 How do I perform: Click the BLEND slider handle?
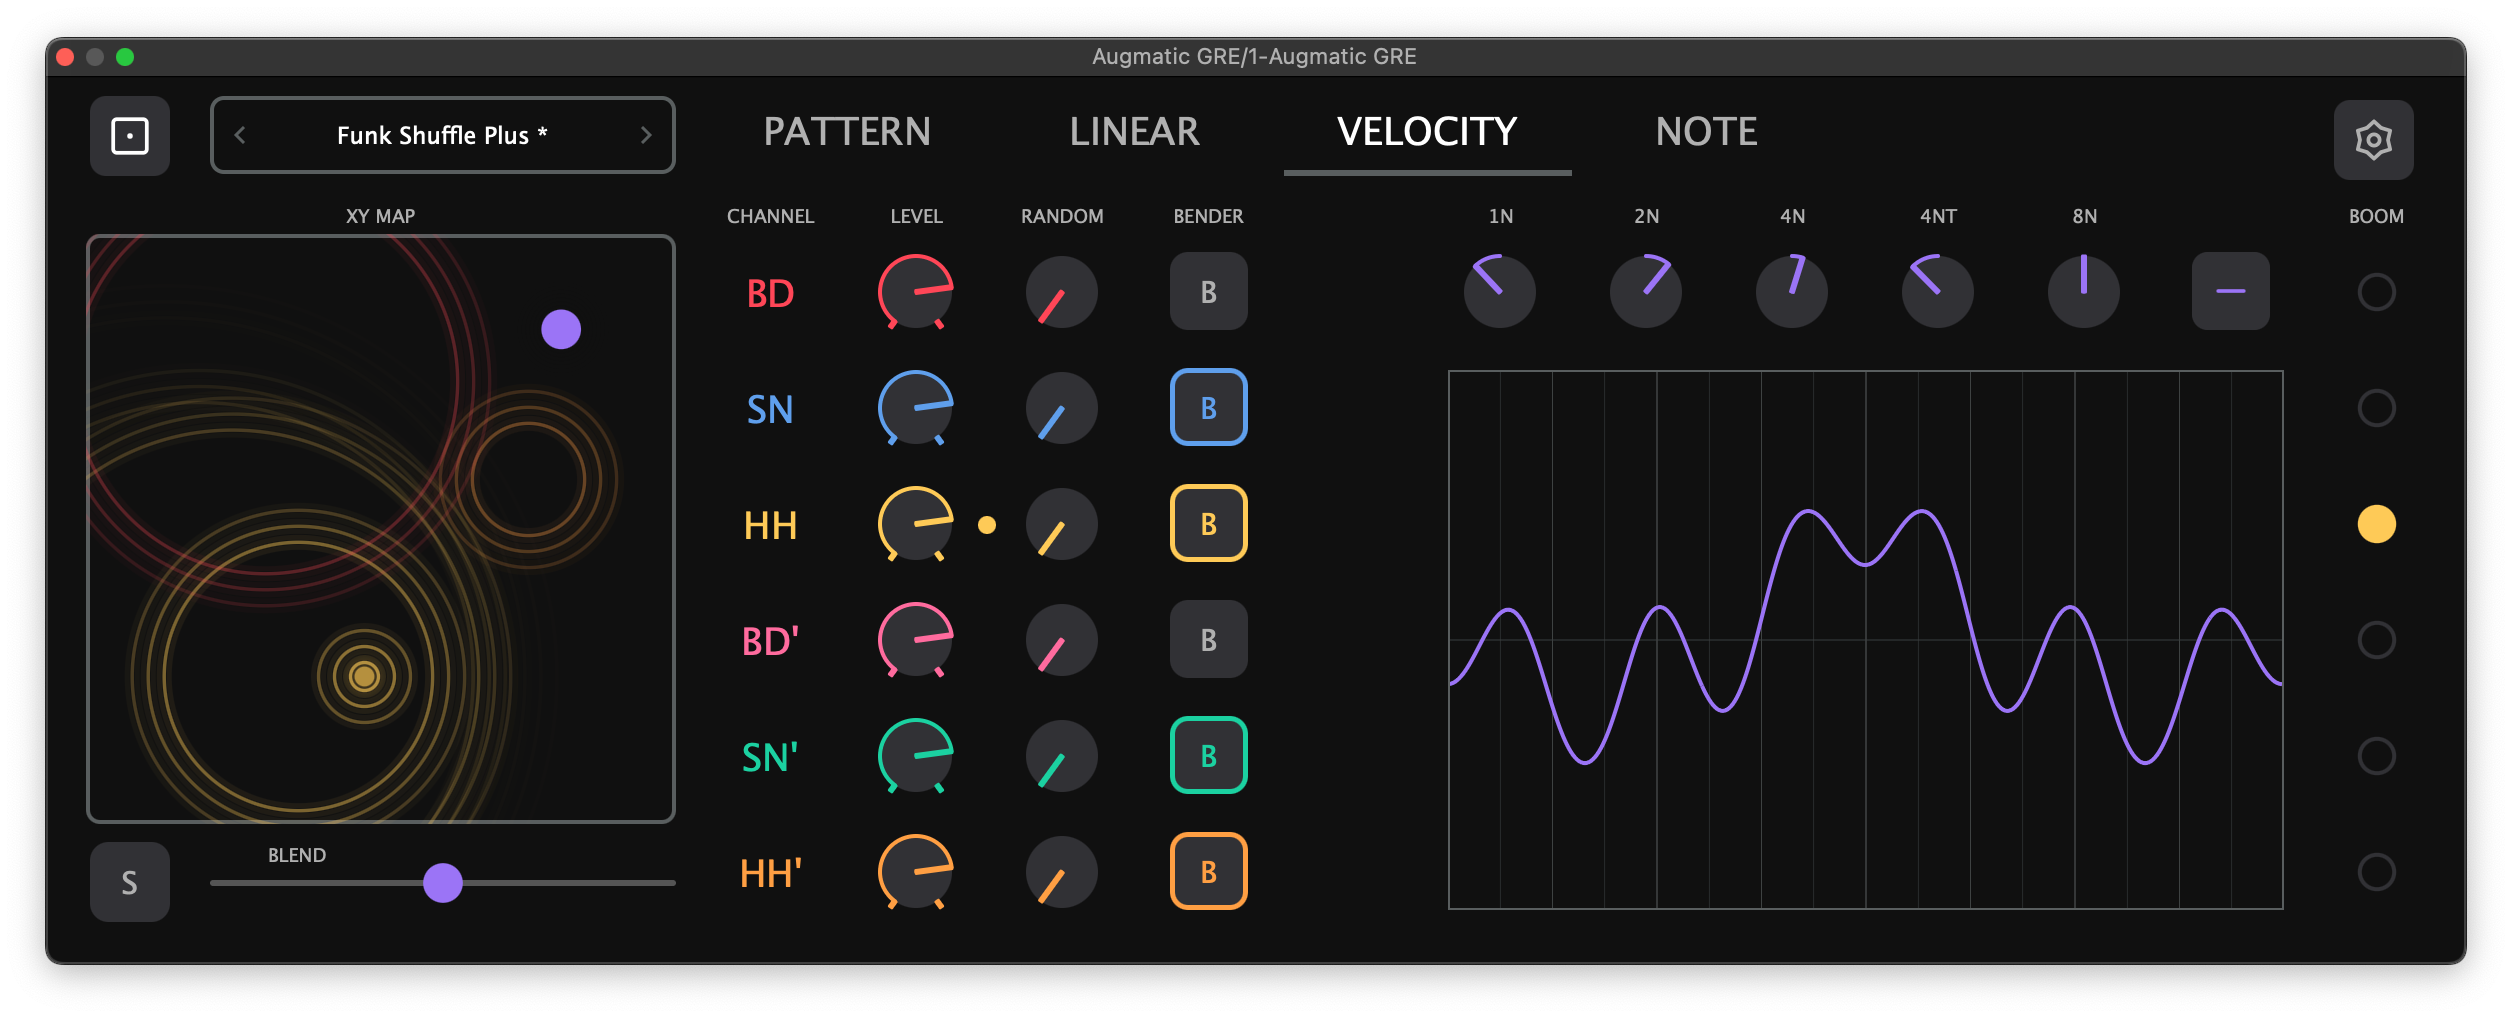442,884
